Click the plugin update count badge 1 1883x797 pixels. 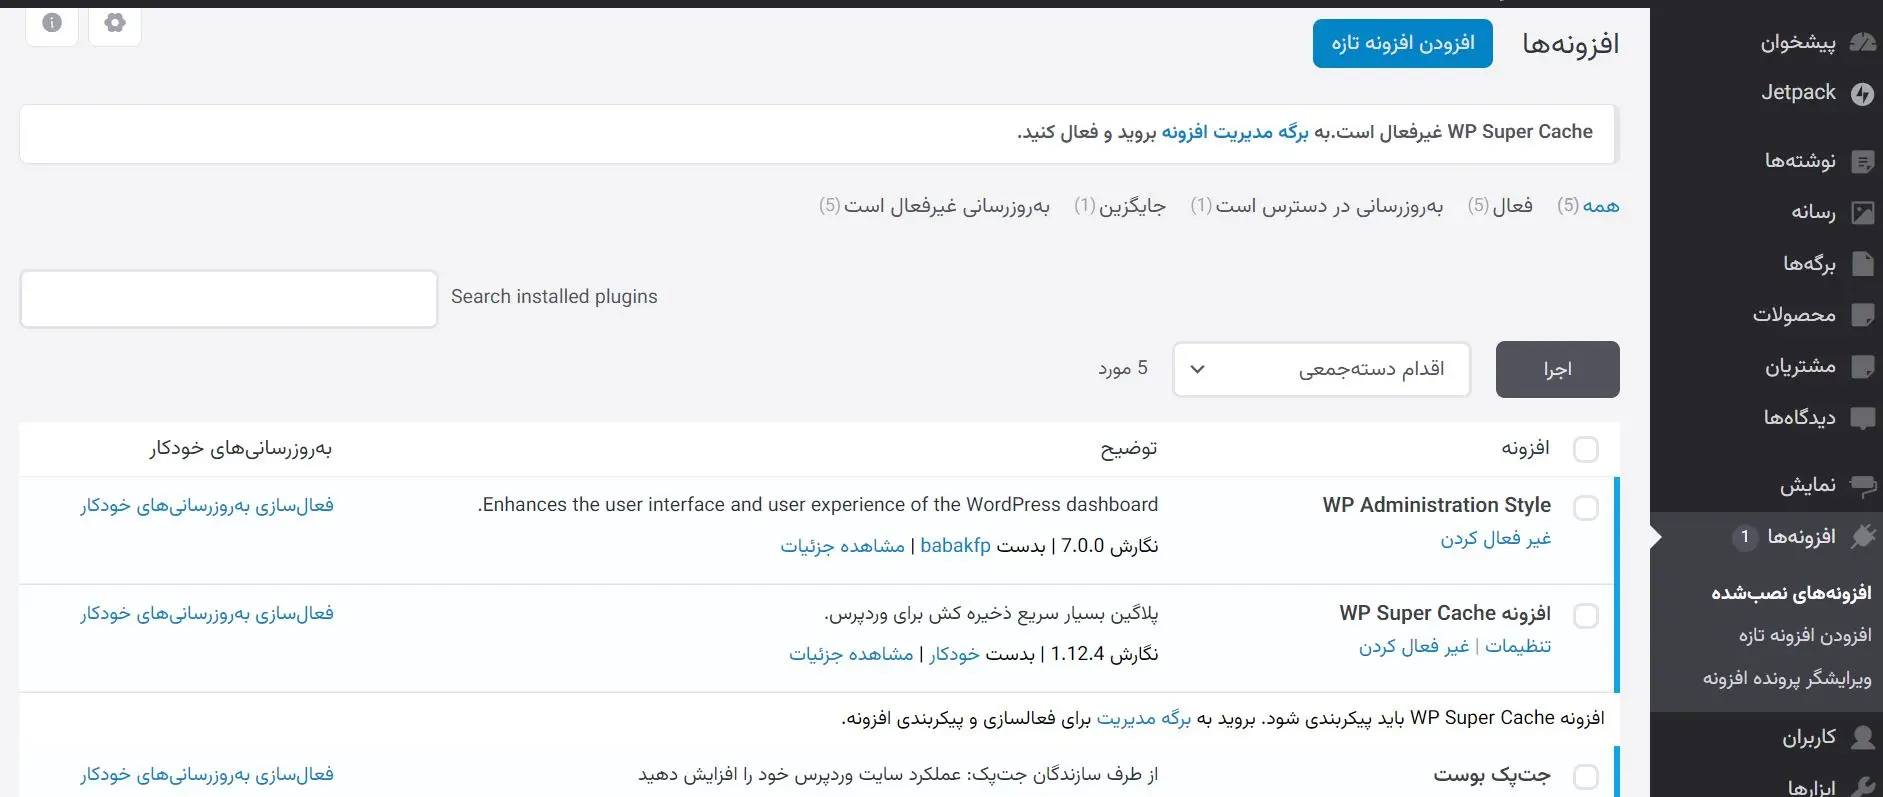click(1744, 537)
